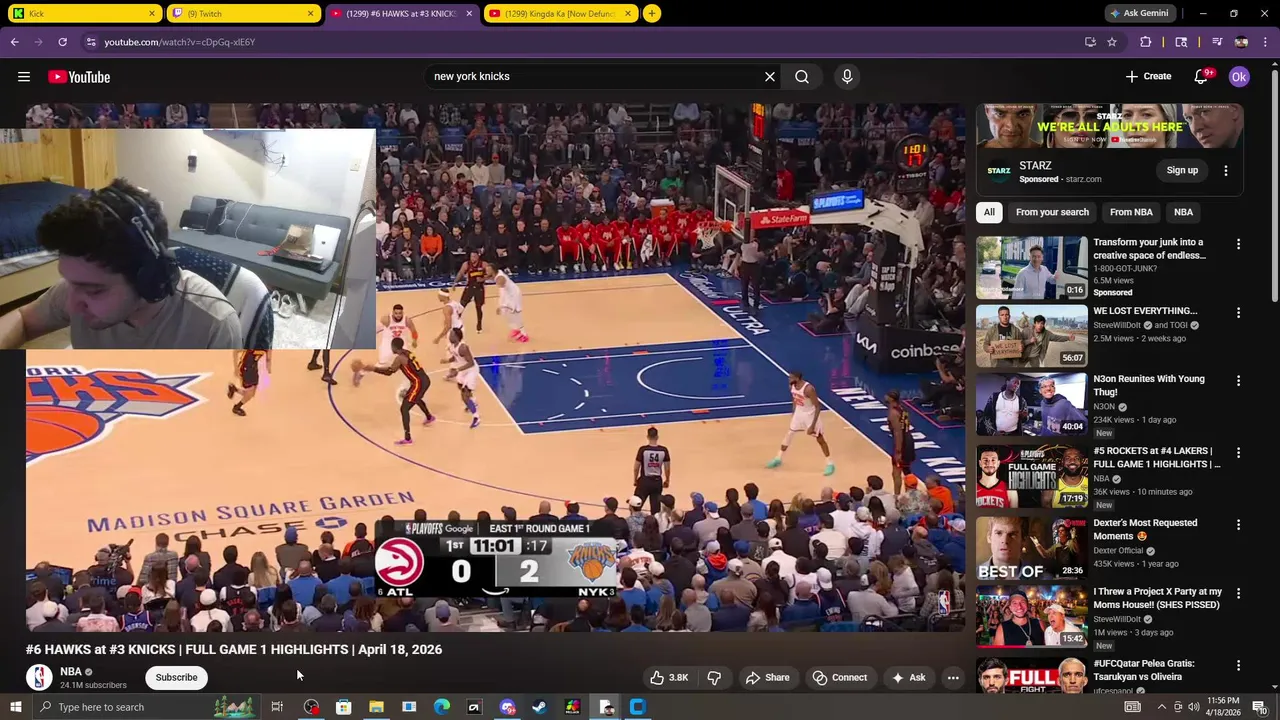Open options for STARZ sponsored ad
The height and width of the screenshot is (720, 1280).
(1226, 171)
